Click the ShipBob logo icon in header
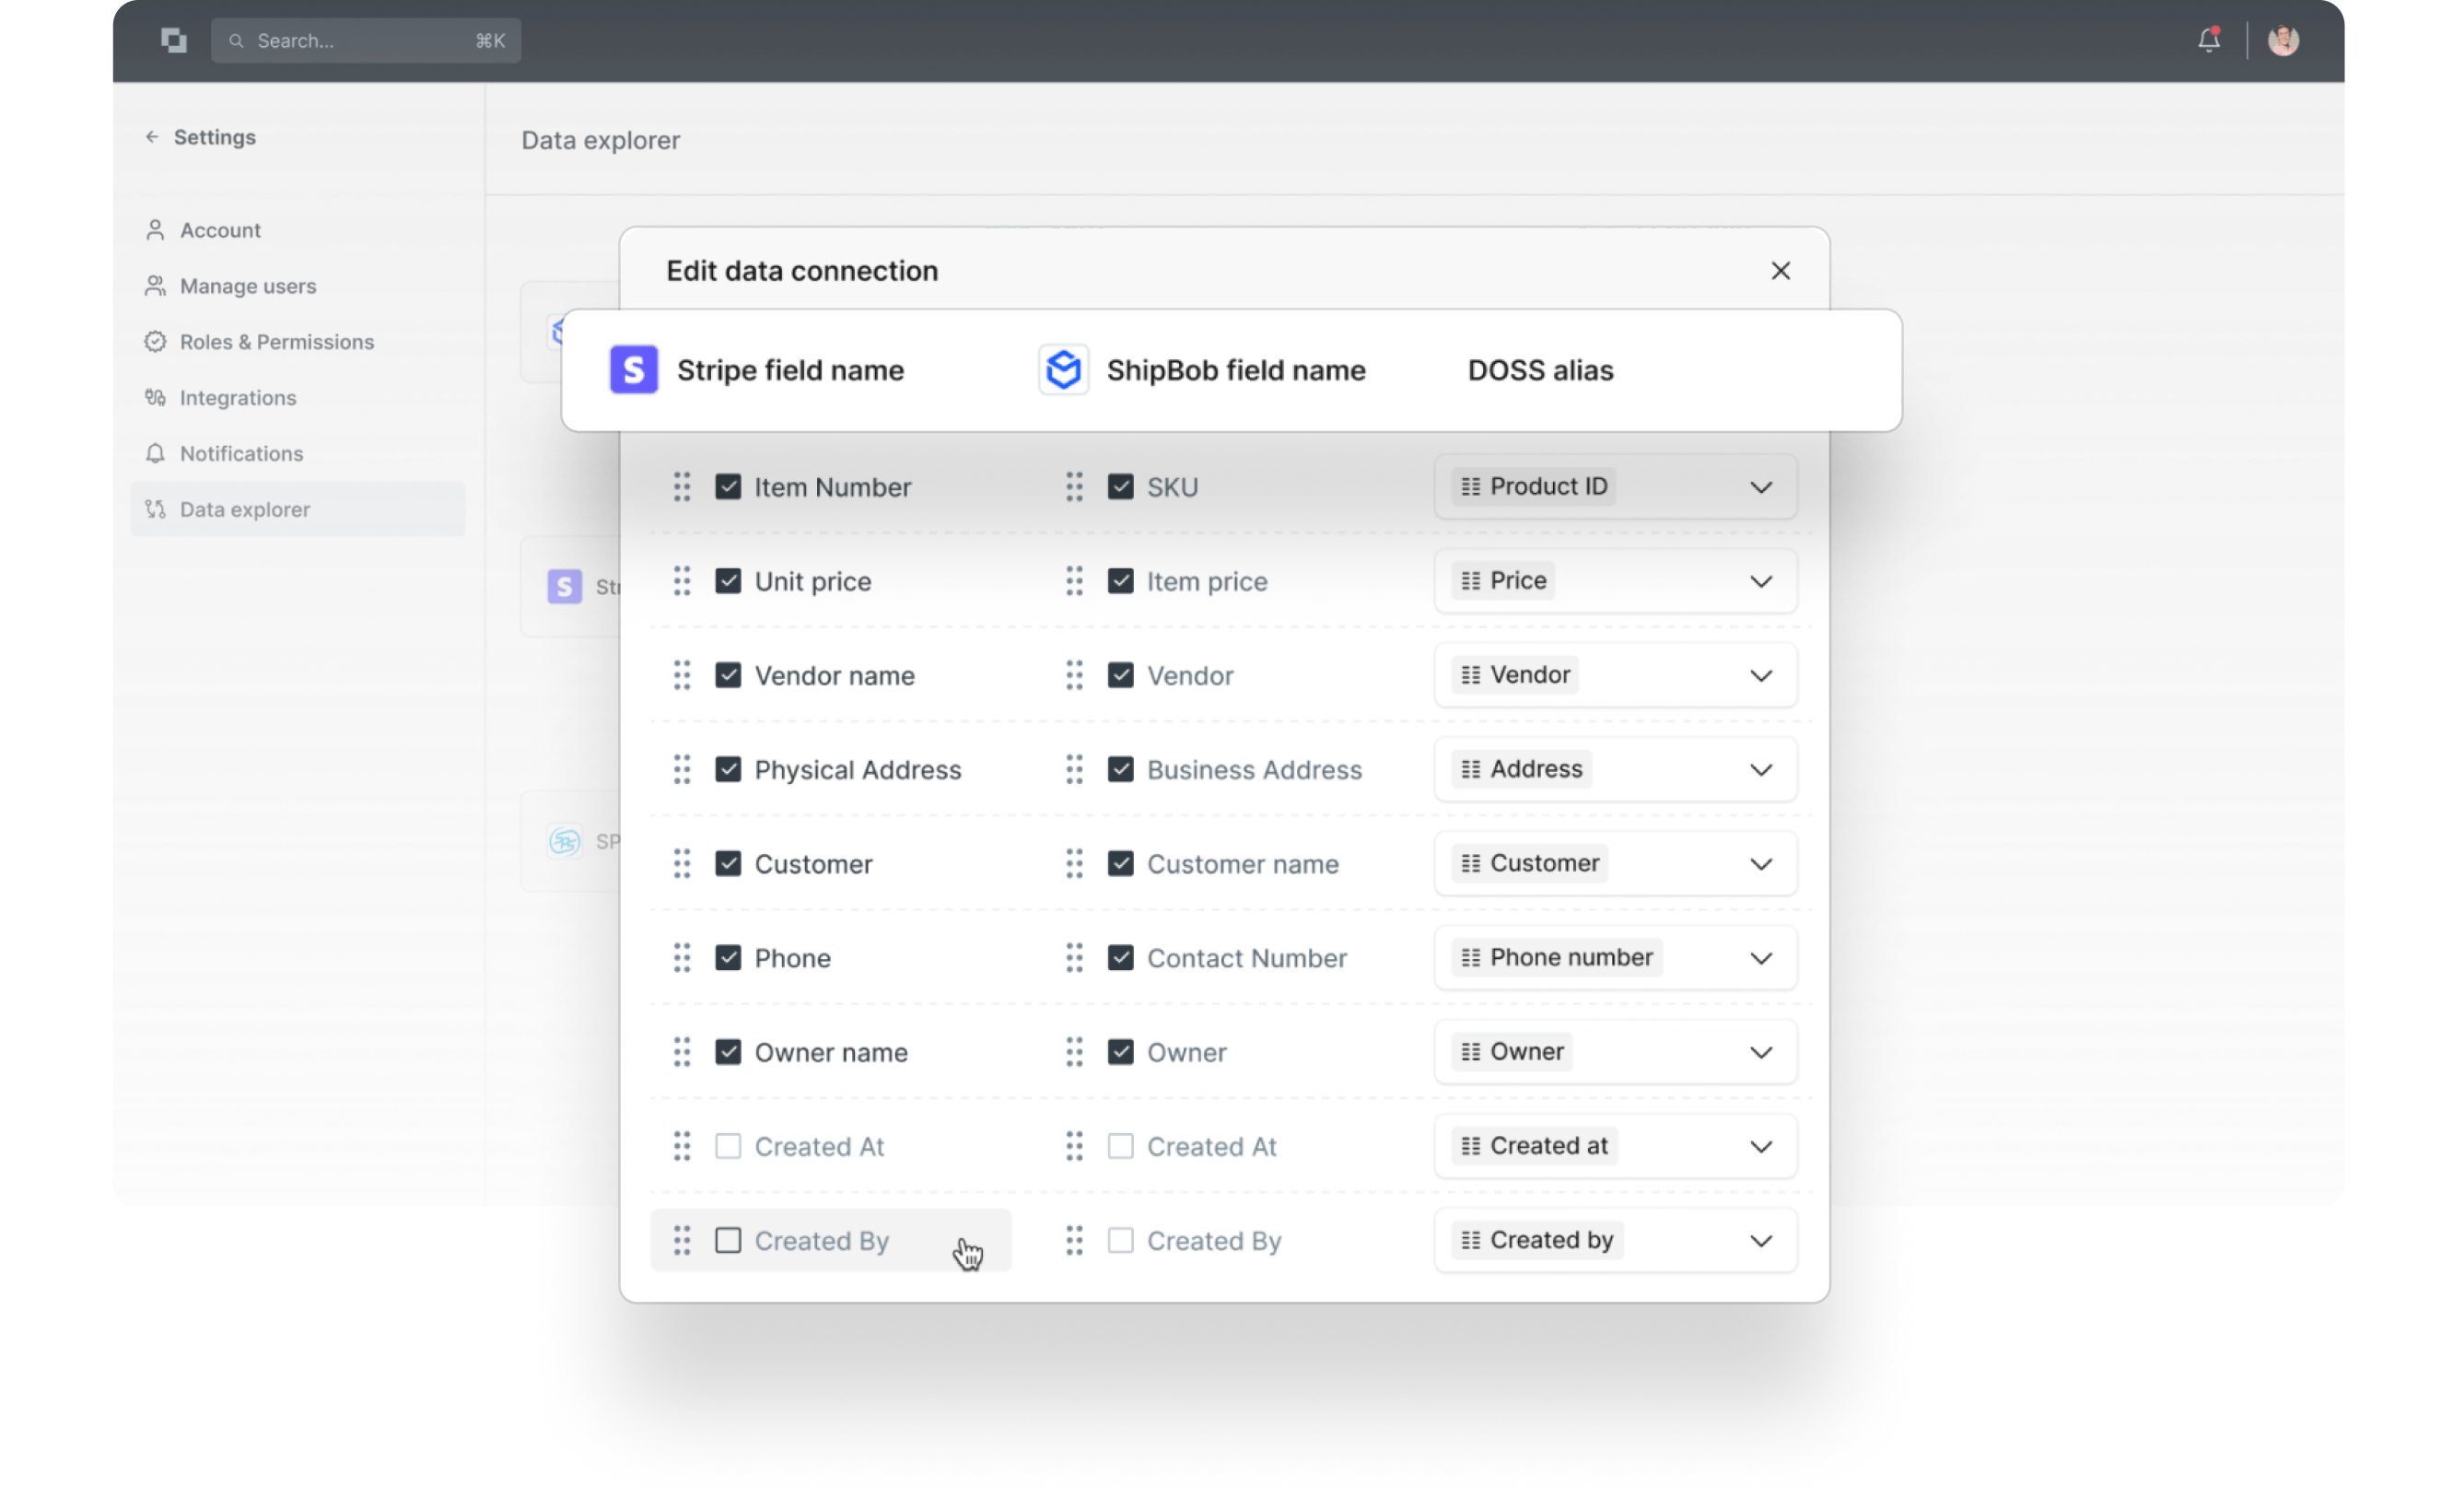 (x=1063, y=370)
